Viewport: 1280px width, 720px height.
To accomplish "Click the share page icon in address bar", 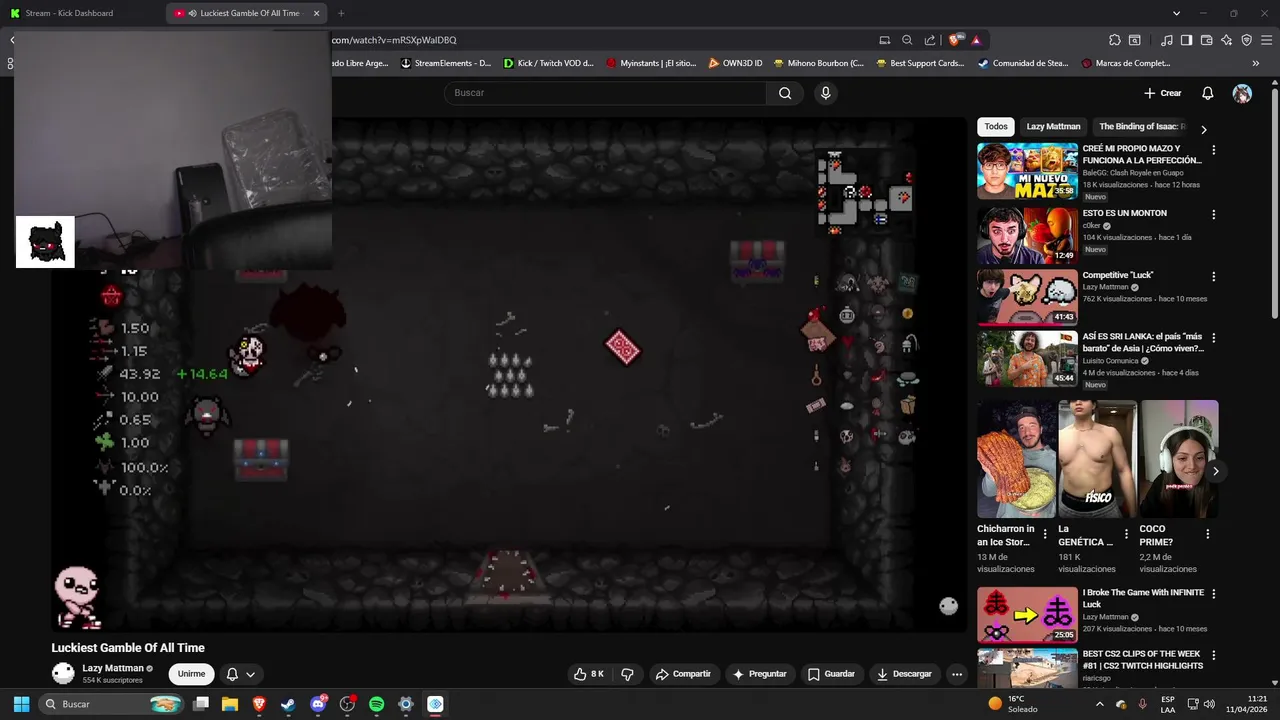I will click(x=930, y=40).
